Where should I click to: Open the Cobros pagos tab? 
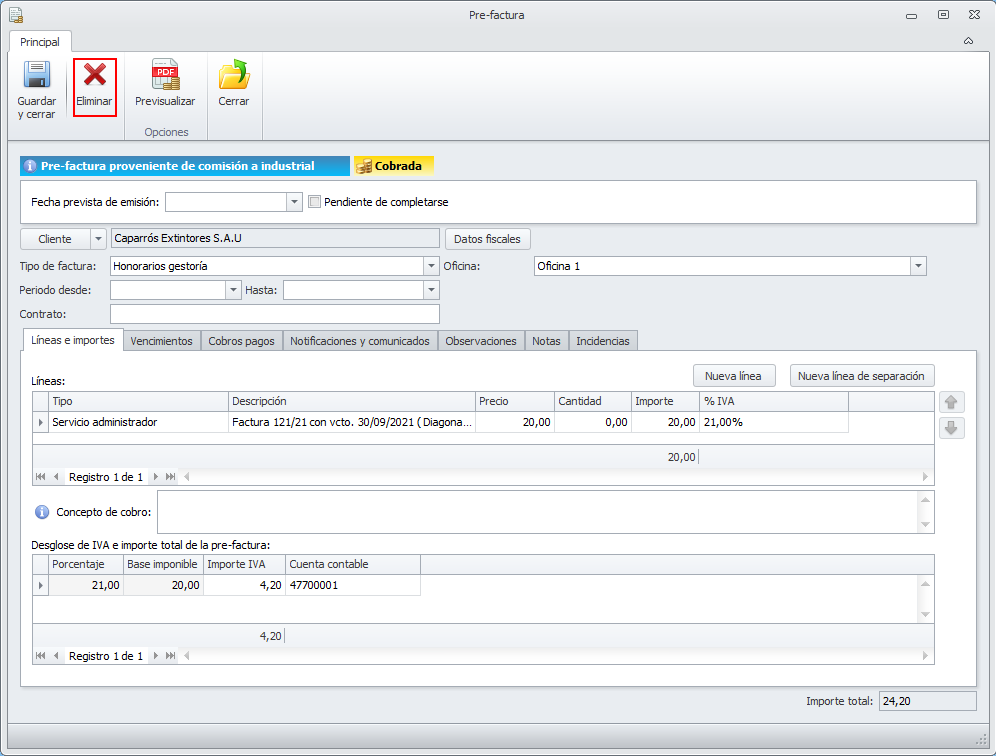pyautogui.click(x=241, y=341)
